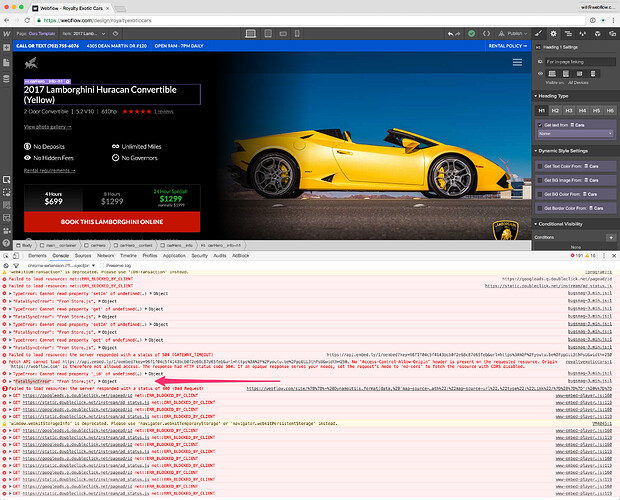Clear the console log
Screen dimensions: 620x500
tap(6, 266)
